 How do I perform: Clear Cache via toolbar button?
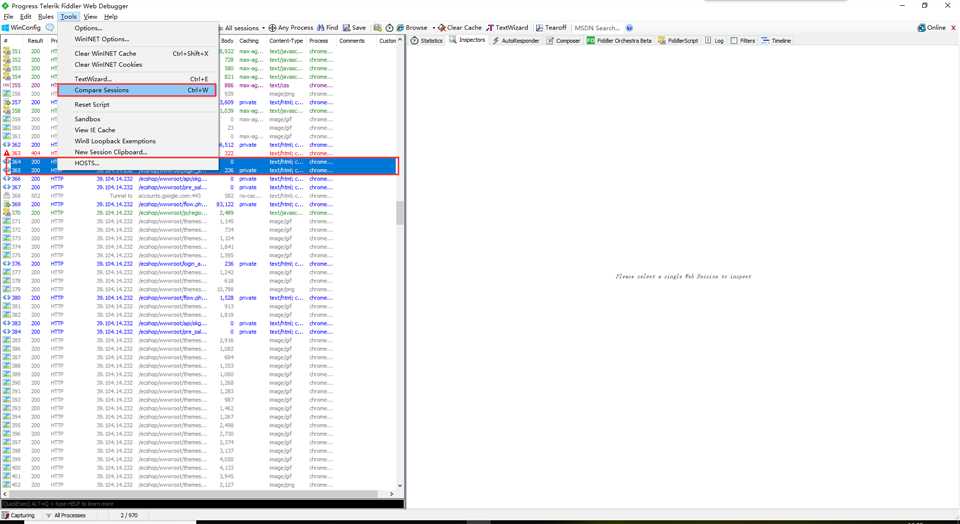(460, 28)
